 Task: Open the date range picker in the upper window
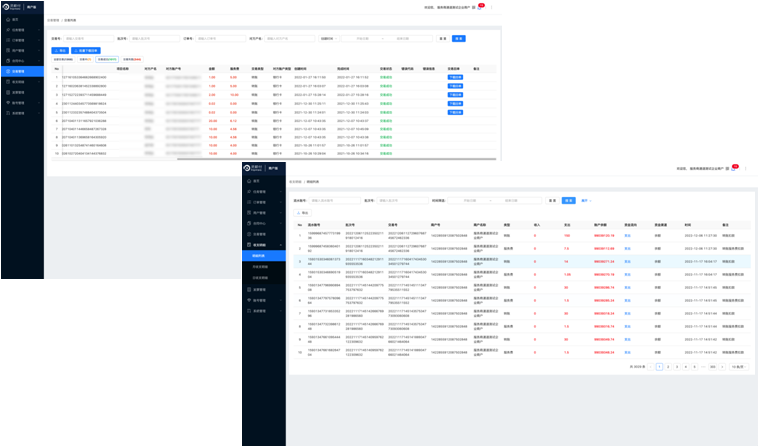tap(387, 39)
